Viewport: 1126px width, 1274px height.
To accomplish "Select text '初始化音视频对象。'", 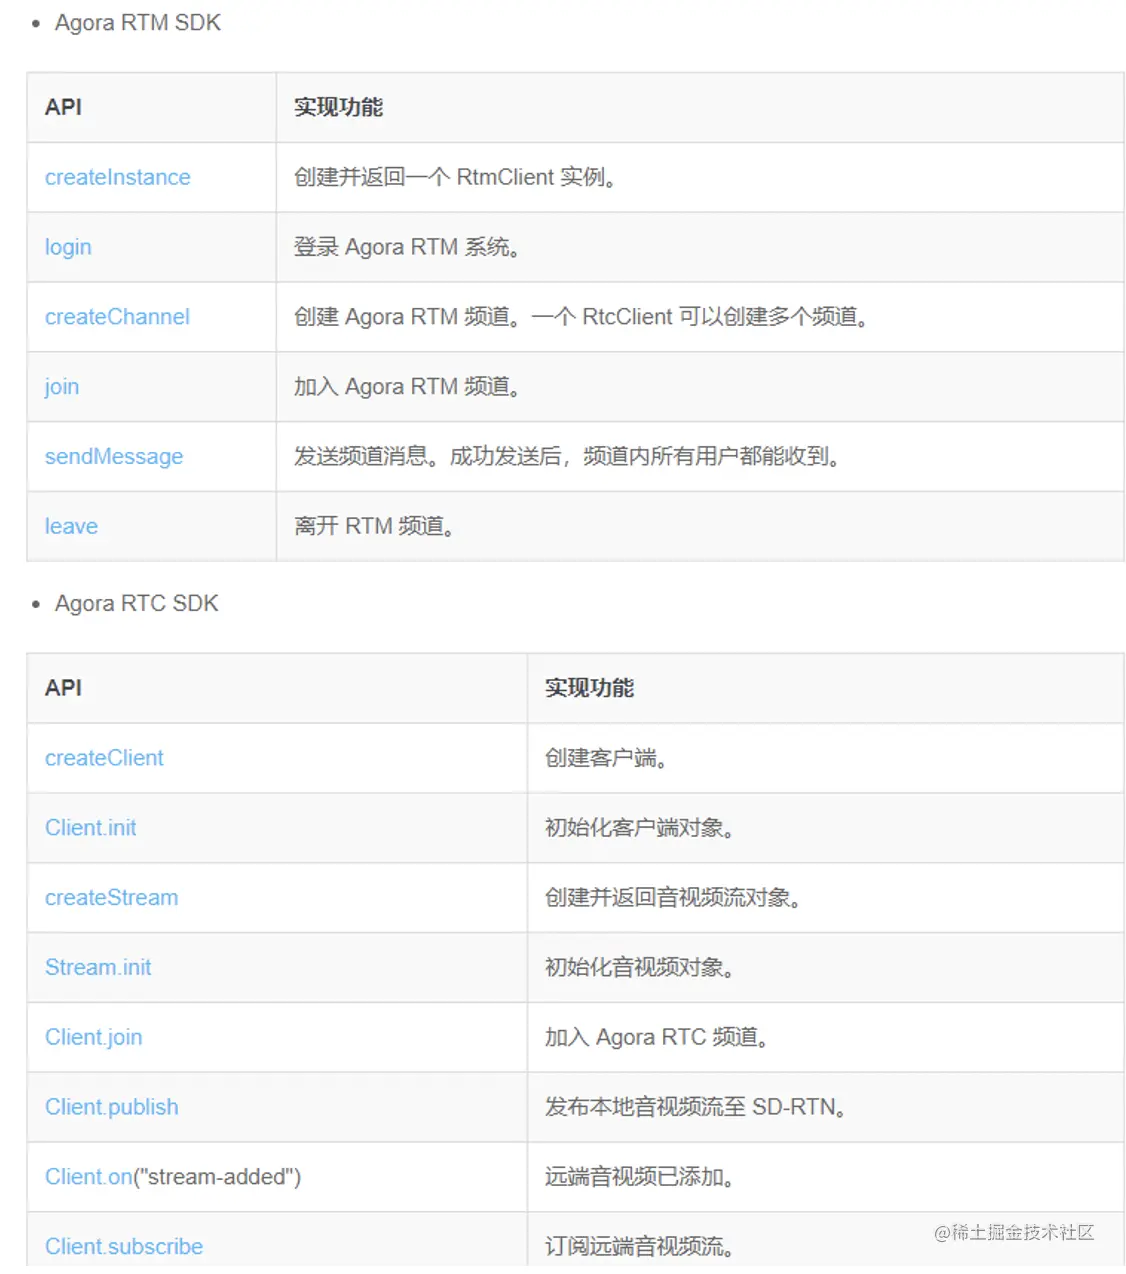I will tap(640, 968).
